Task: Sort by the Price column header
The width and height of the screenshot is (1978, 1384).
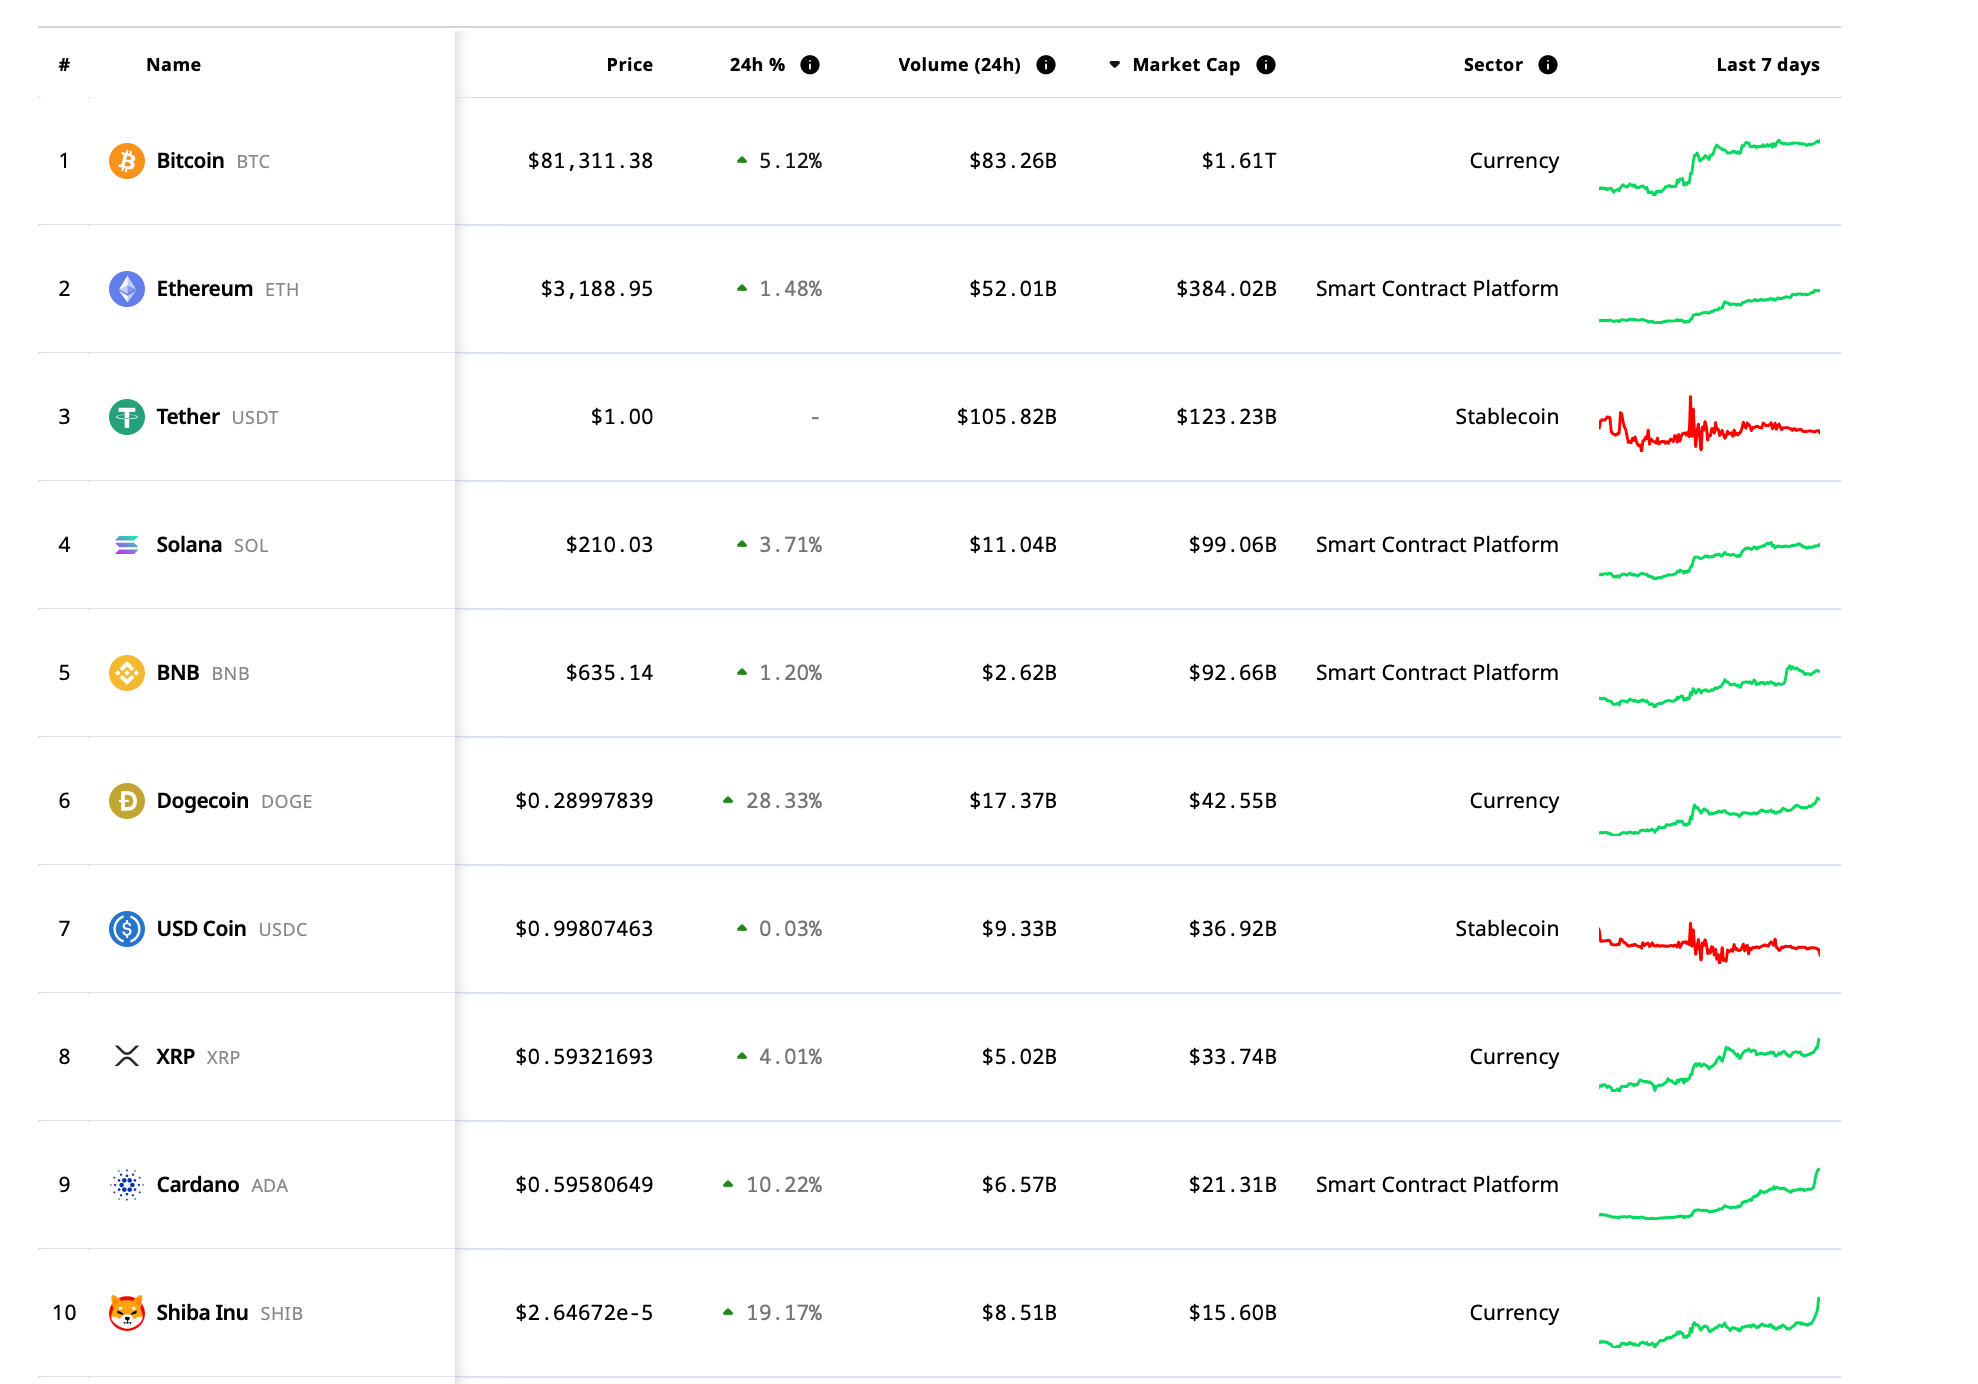Action: pos(629,65)
